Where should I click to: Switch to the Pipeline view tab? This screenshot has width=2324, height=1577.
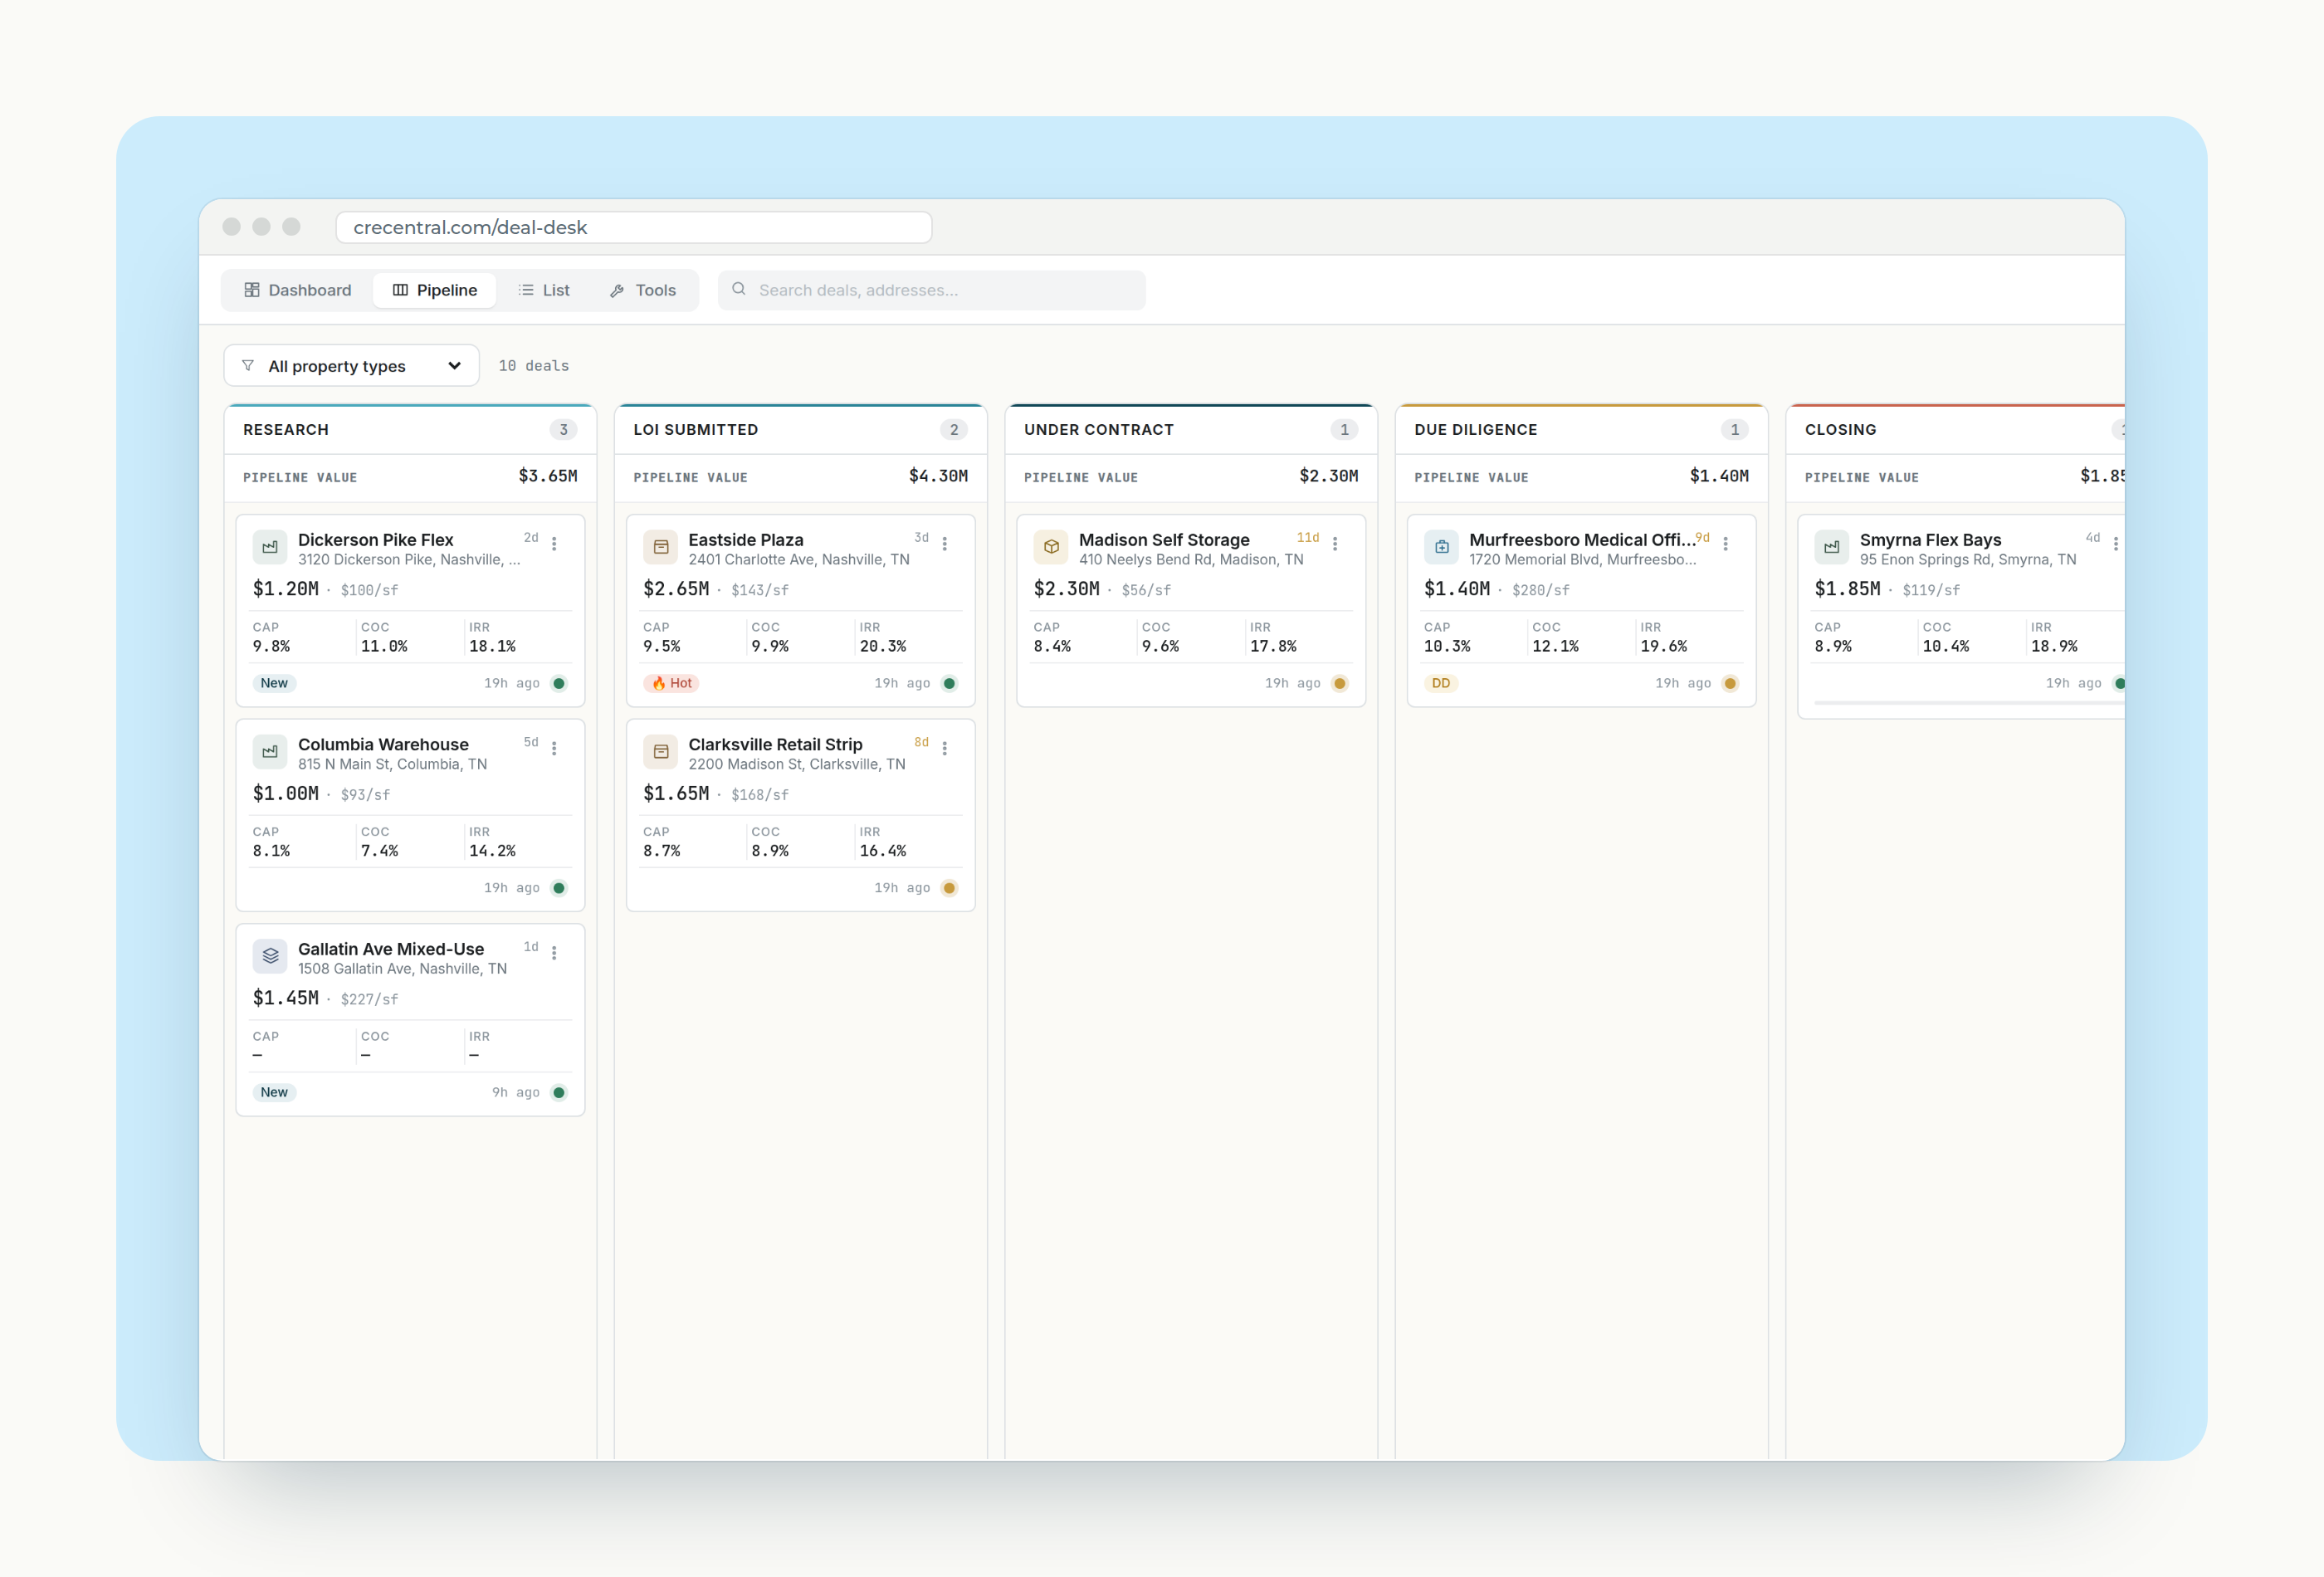(x=434, y=290)
